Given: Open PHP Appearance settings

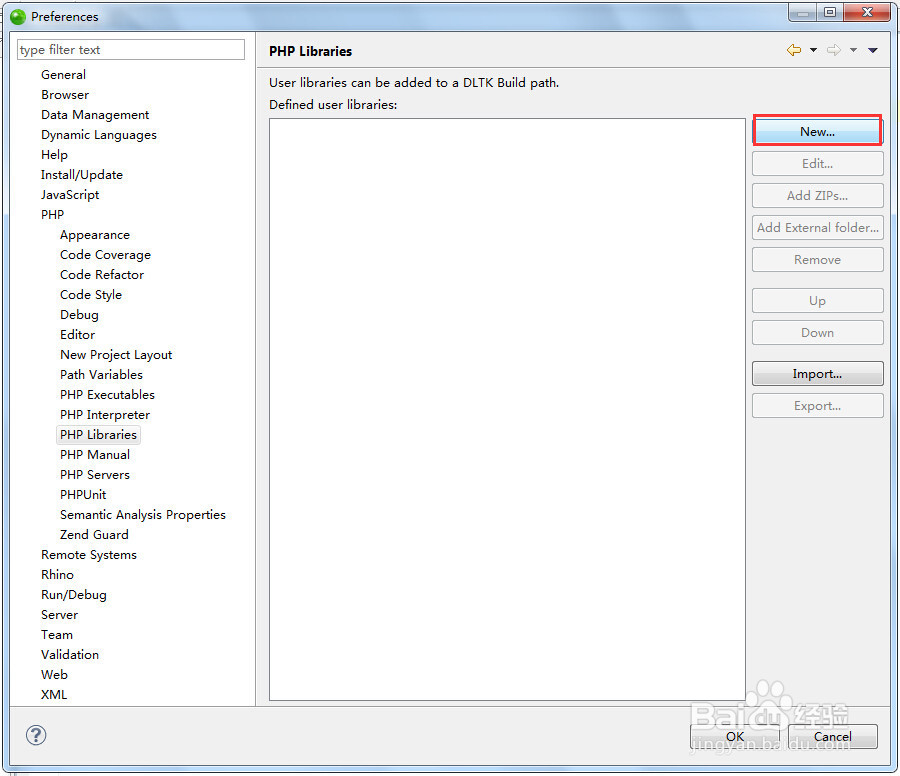Looking at the screenshot, I should (95, 235).
